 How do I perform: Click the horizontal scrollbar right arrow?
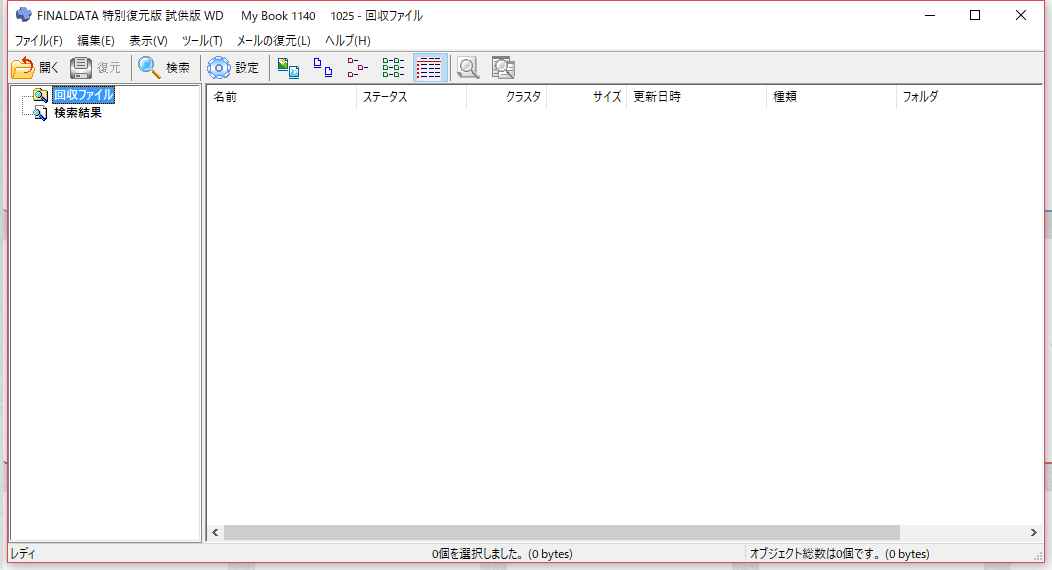[1034, 533]
